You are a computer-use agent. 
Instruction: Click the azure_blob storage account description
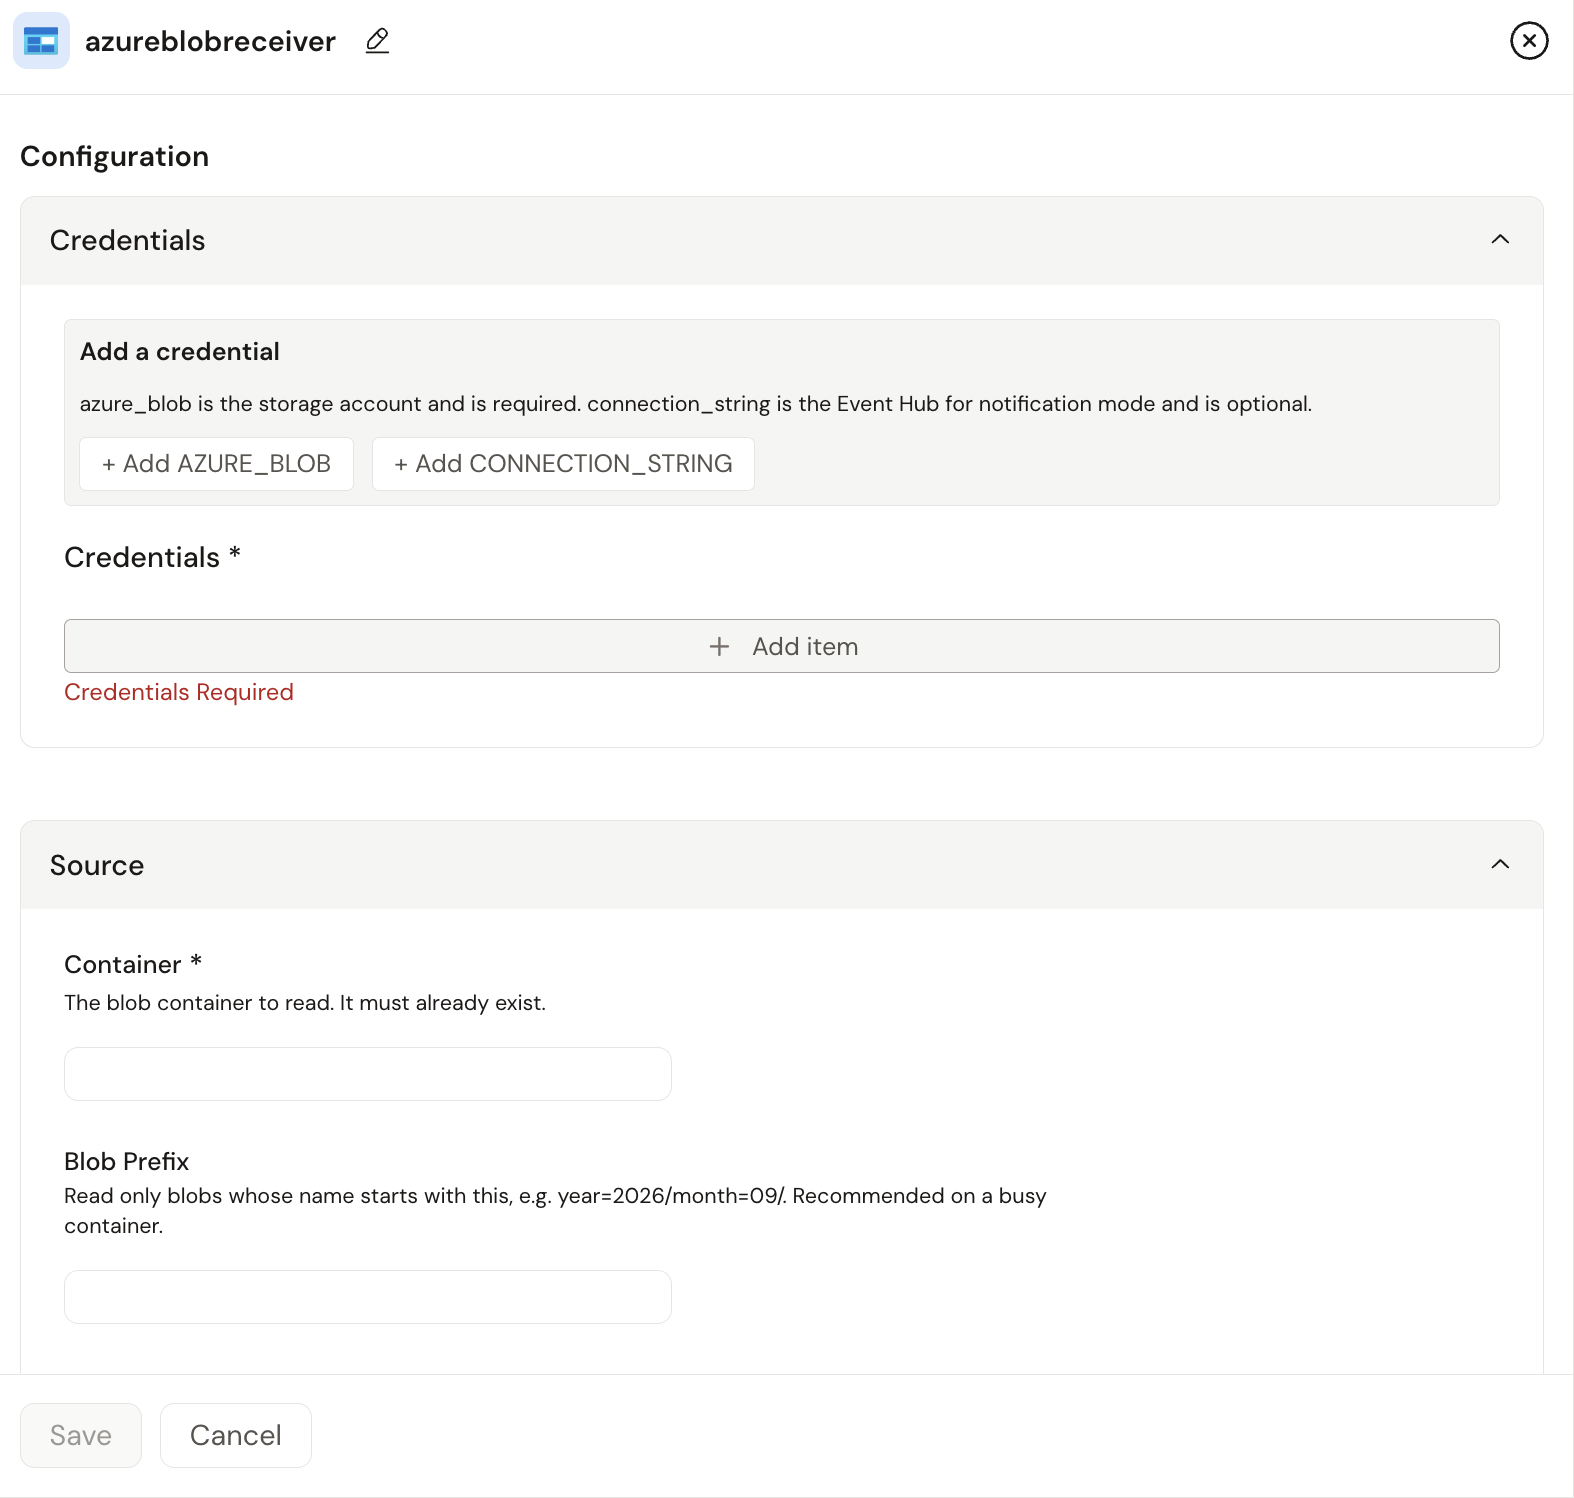(696, 404)
